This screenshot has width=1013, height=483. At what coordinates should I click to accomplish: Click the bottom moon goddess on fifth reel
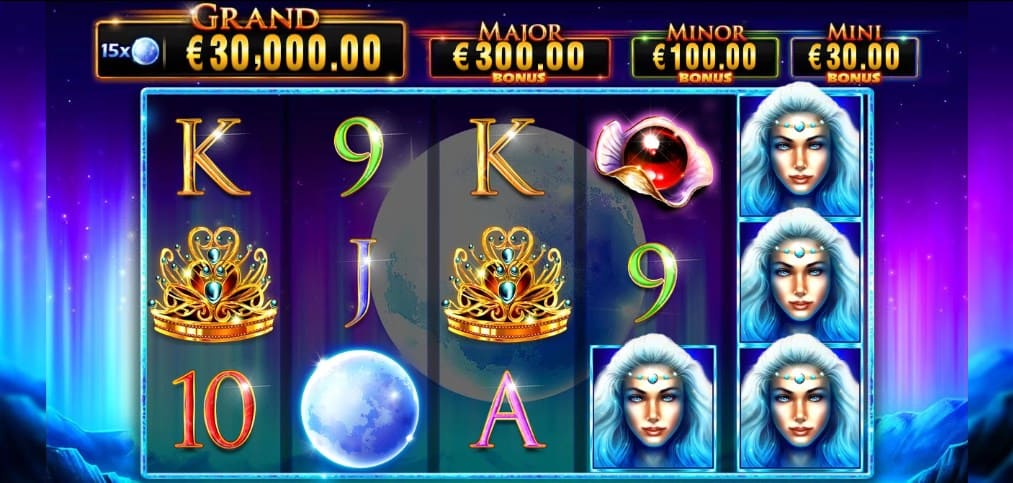pos(800,407)
